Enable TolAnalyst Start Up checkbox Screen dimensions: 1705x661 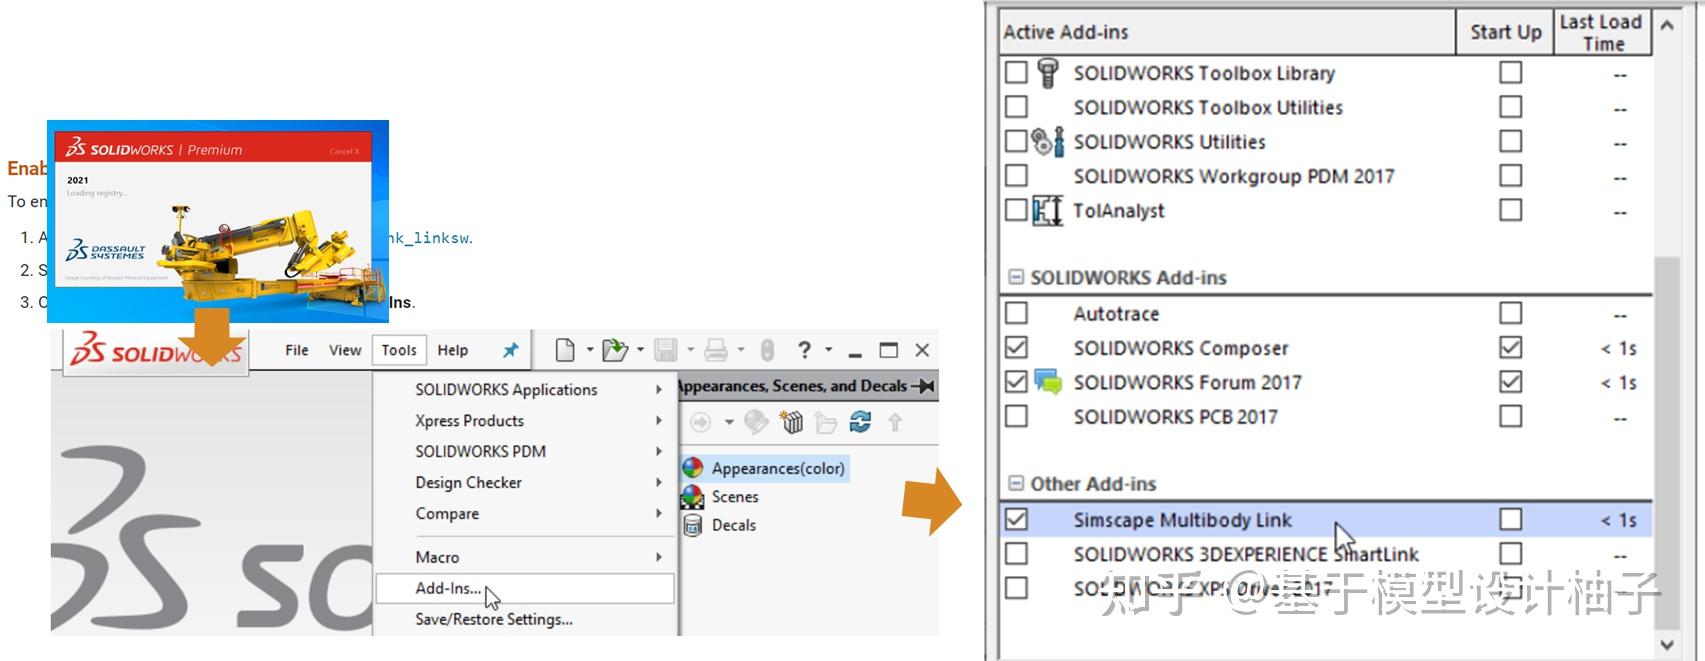coord(1511,209)
